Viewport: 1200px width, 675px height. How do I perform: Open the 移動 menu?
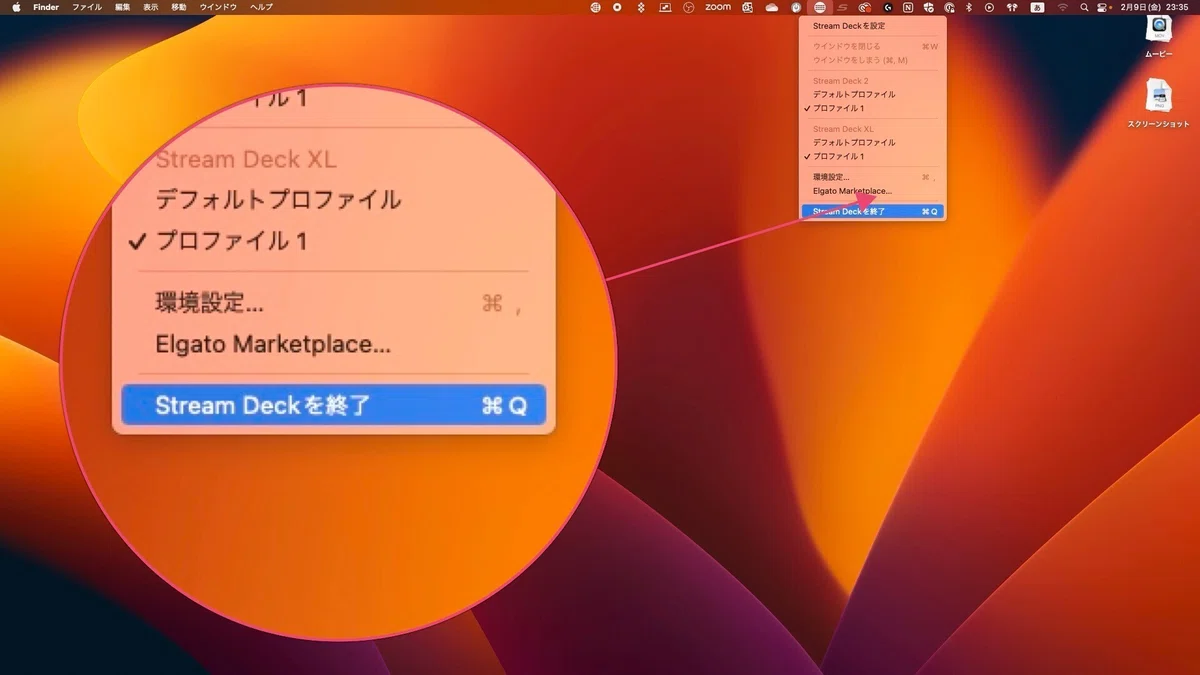(x=178, y=7)
